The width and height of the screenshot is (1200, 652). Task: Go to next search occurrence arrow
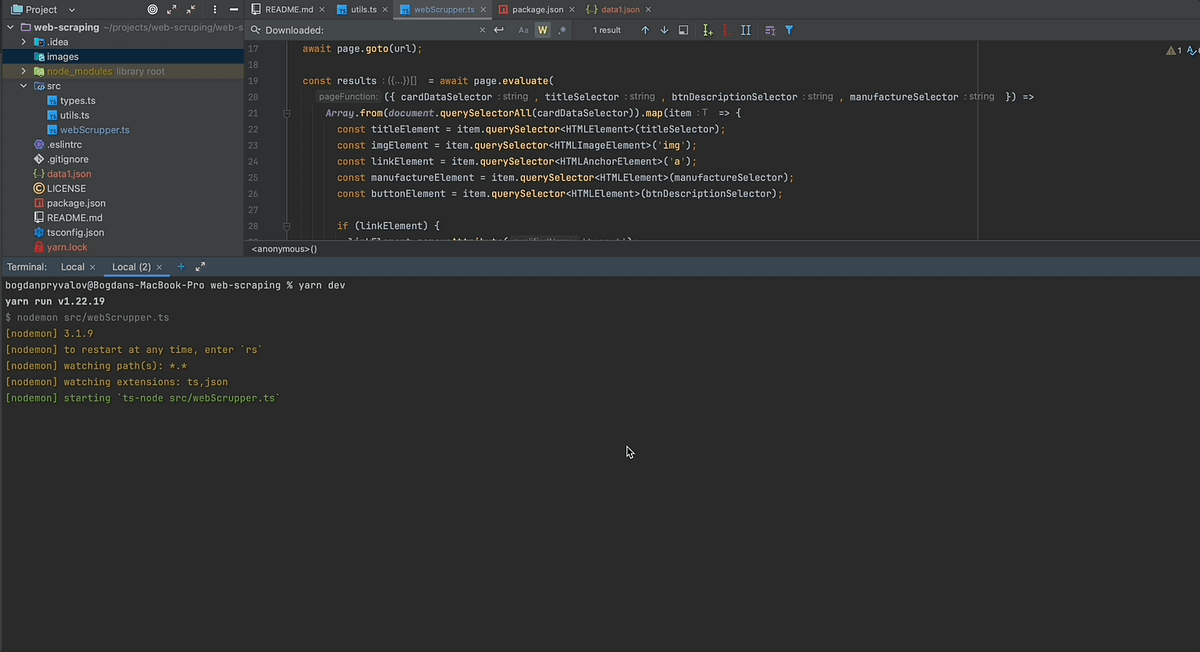[664, 30]
